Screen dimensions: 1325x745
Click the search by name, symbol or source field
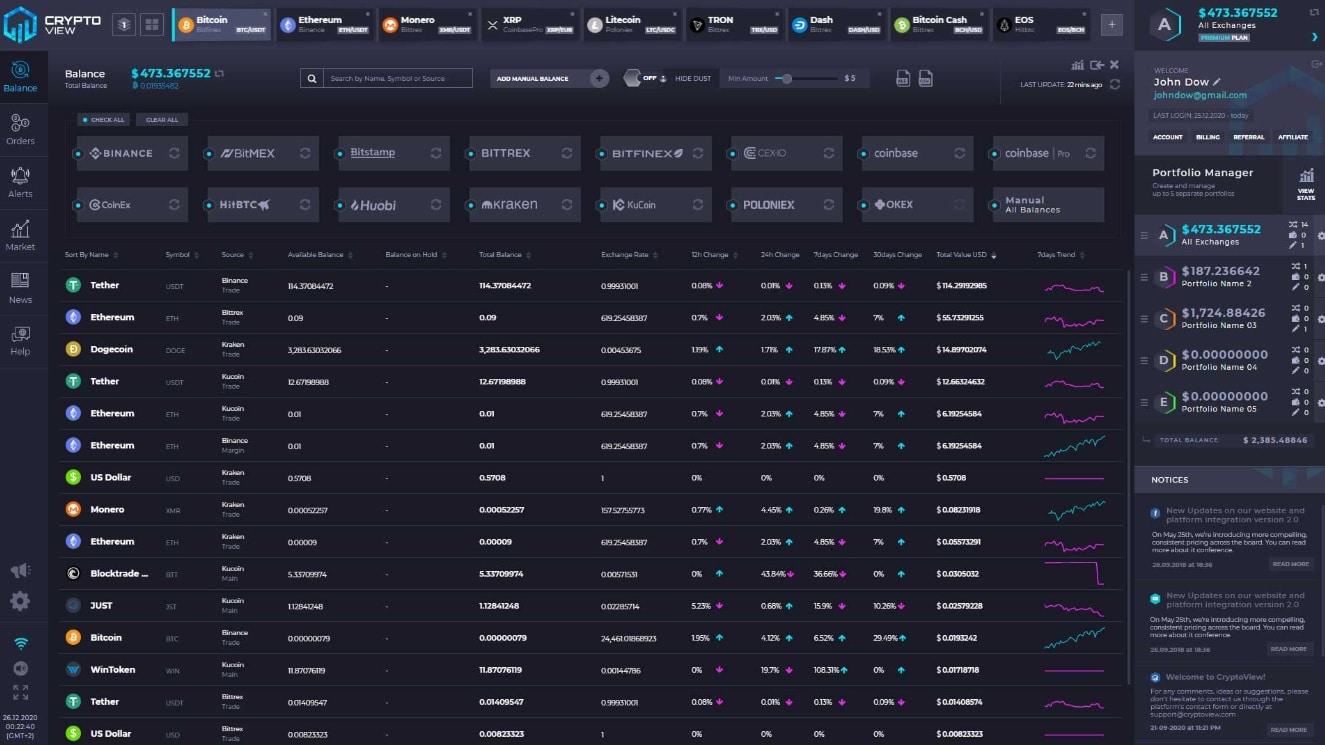tap(398, 78)
